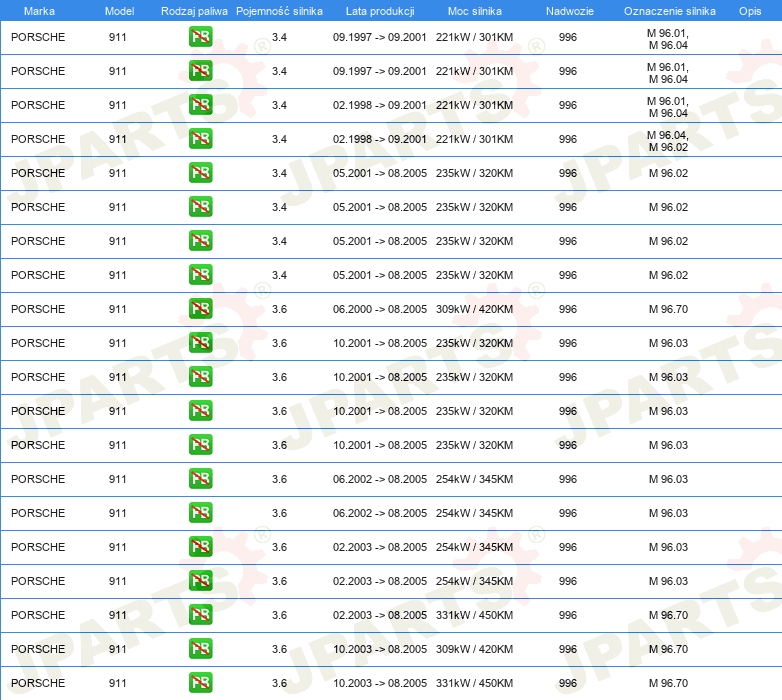Image resolution: width=782 pixels, height=700 pixels.
Task: Click the Model column header
Action: tap(119, 11)
